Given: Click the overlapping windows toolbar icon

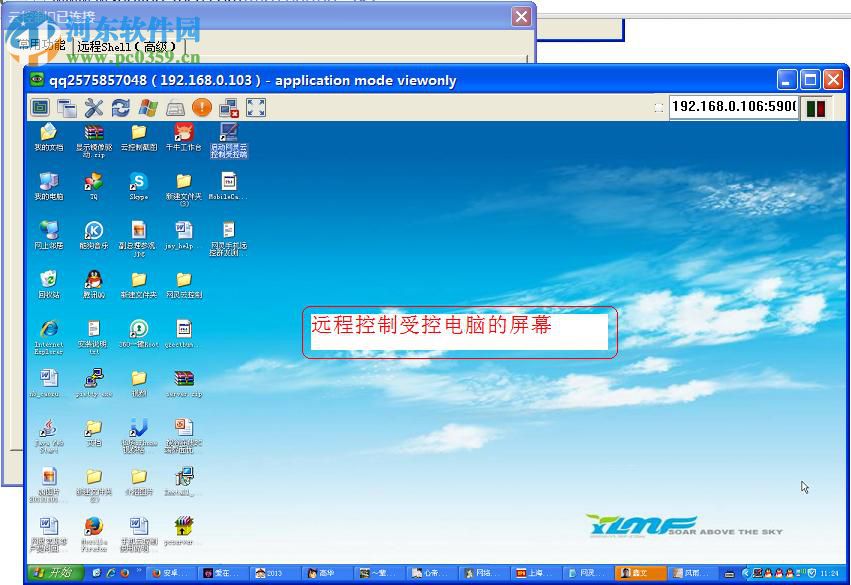Looking at the screenshot, I should click(67, 108).
